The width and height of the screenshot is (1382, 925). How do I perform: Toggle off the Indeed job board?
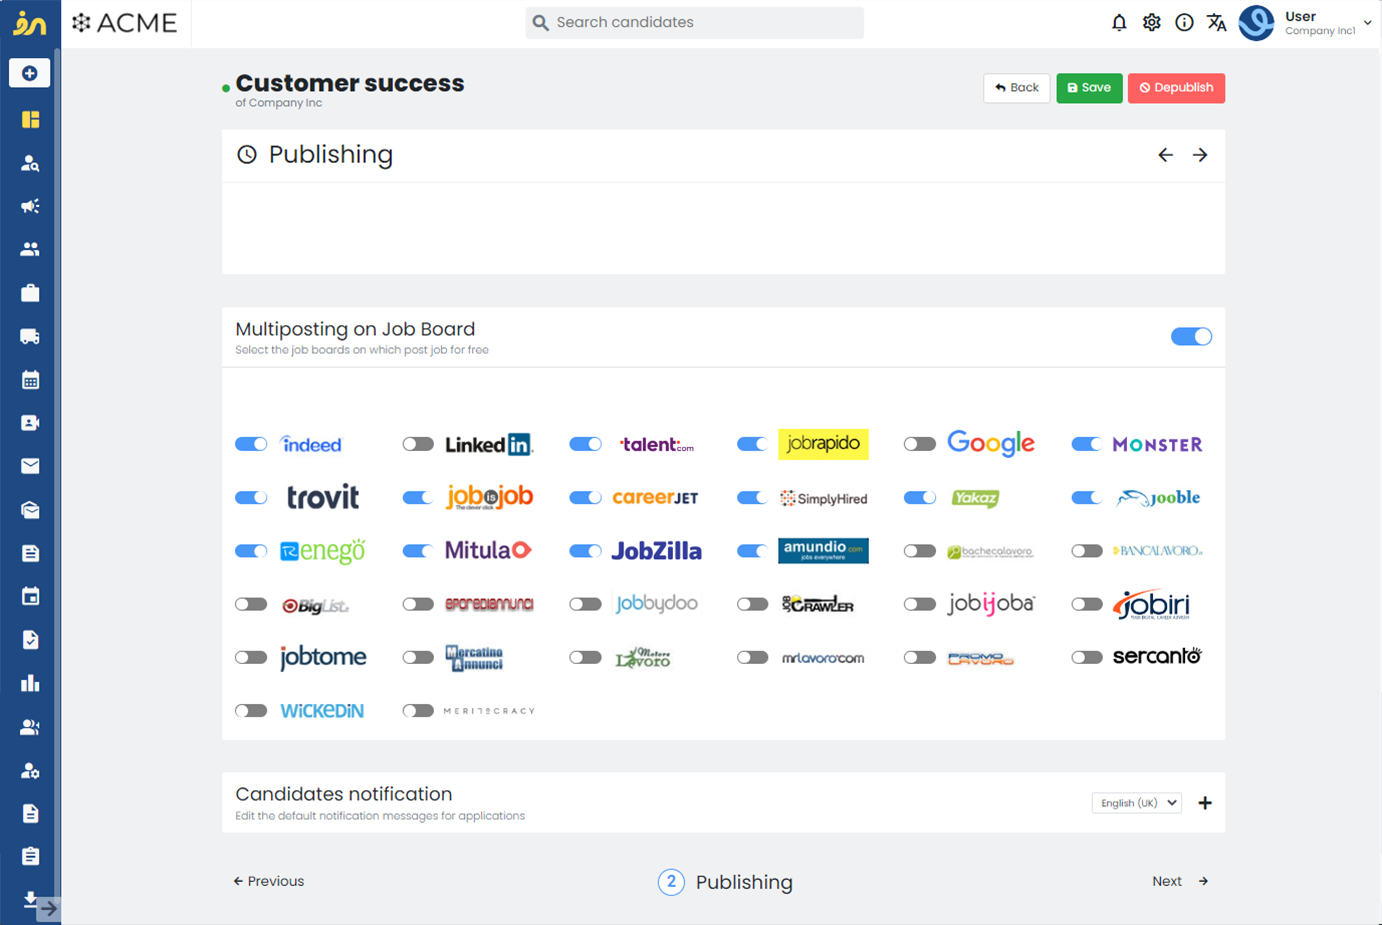[x=251, y=444]
